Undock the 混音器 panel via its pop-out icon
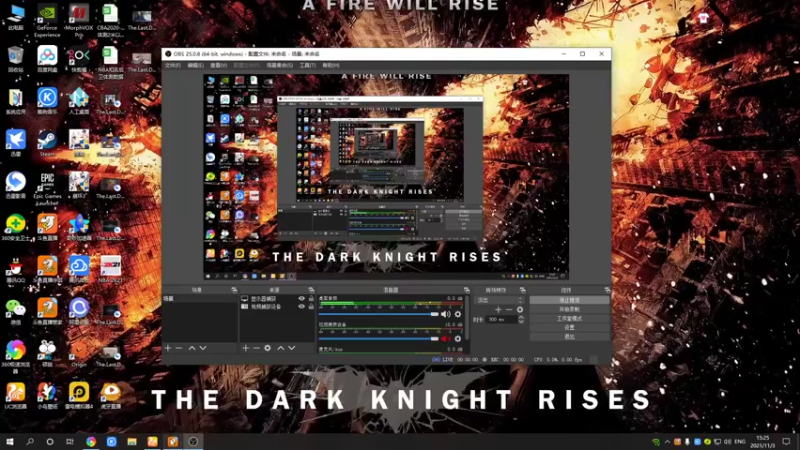The width and height of the screenshot is (800, 450). [x=466, y=290]
